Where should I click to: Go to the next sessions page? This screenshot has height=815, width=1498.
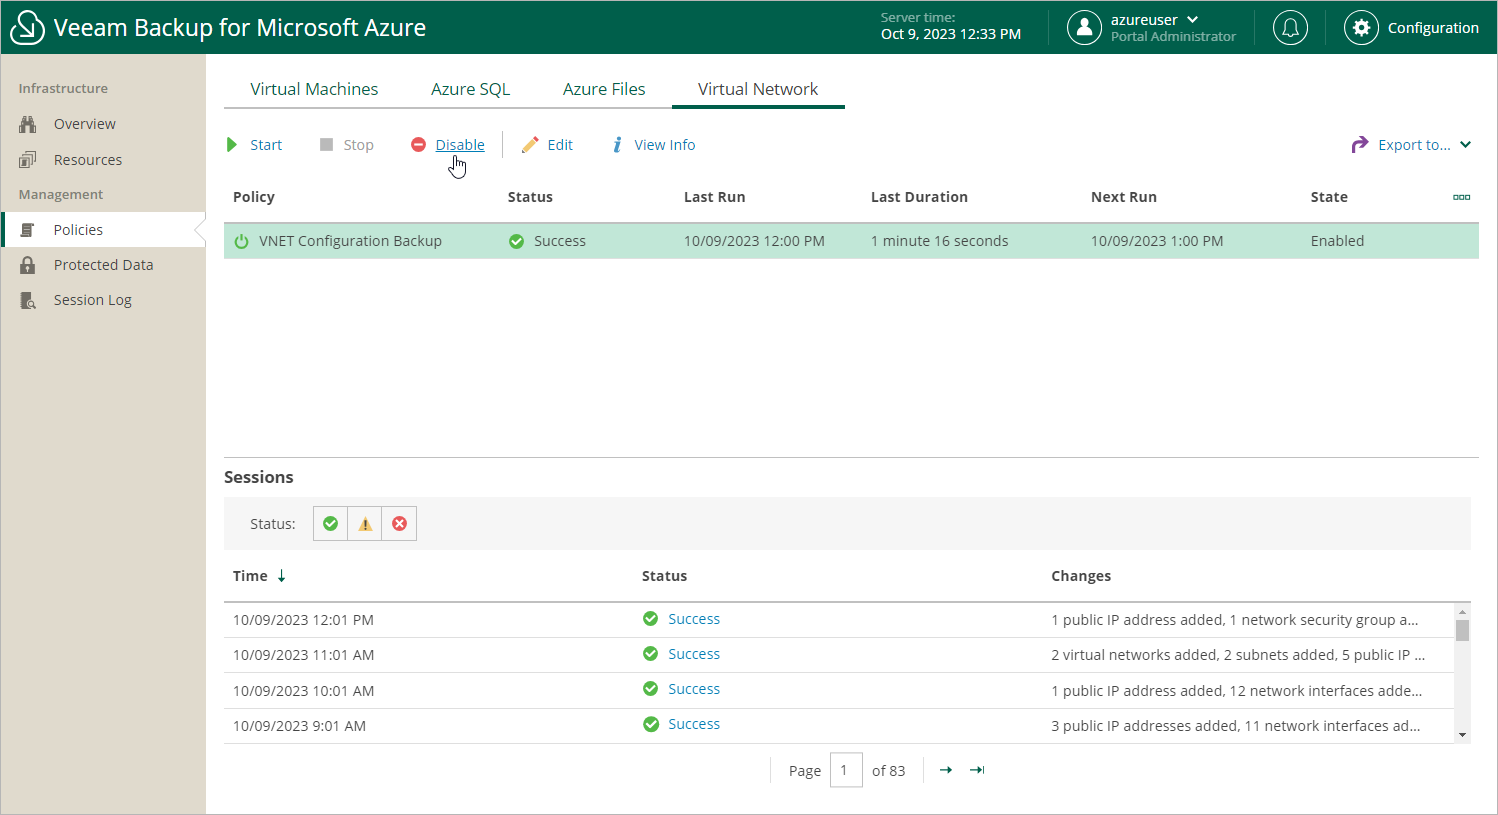pyautogui.click(x=945, y=770)
